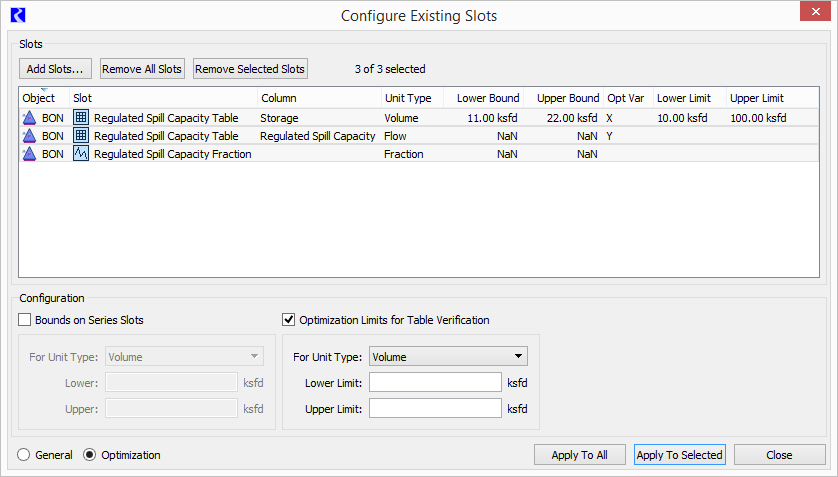This screenshot has height=477, width=838.
Task: Click the sort indicator above Object column
Action: tap(44, 89)
